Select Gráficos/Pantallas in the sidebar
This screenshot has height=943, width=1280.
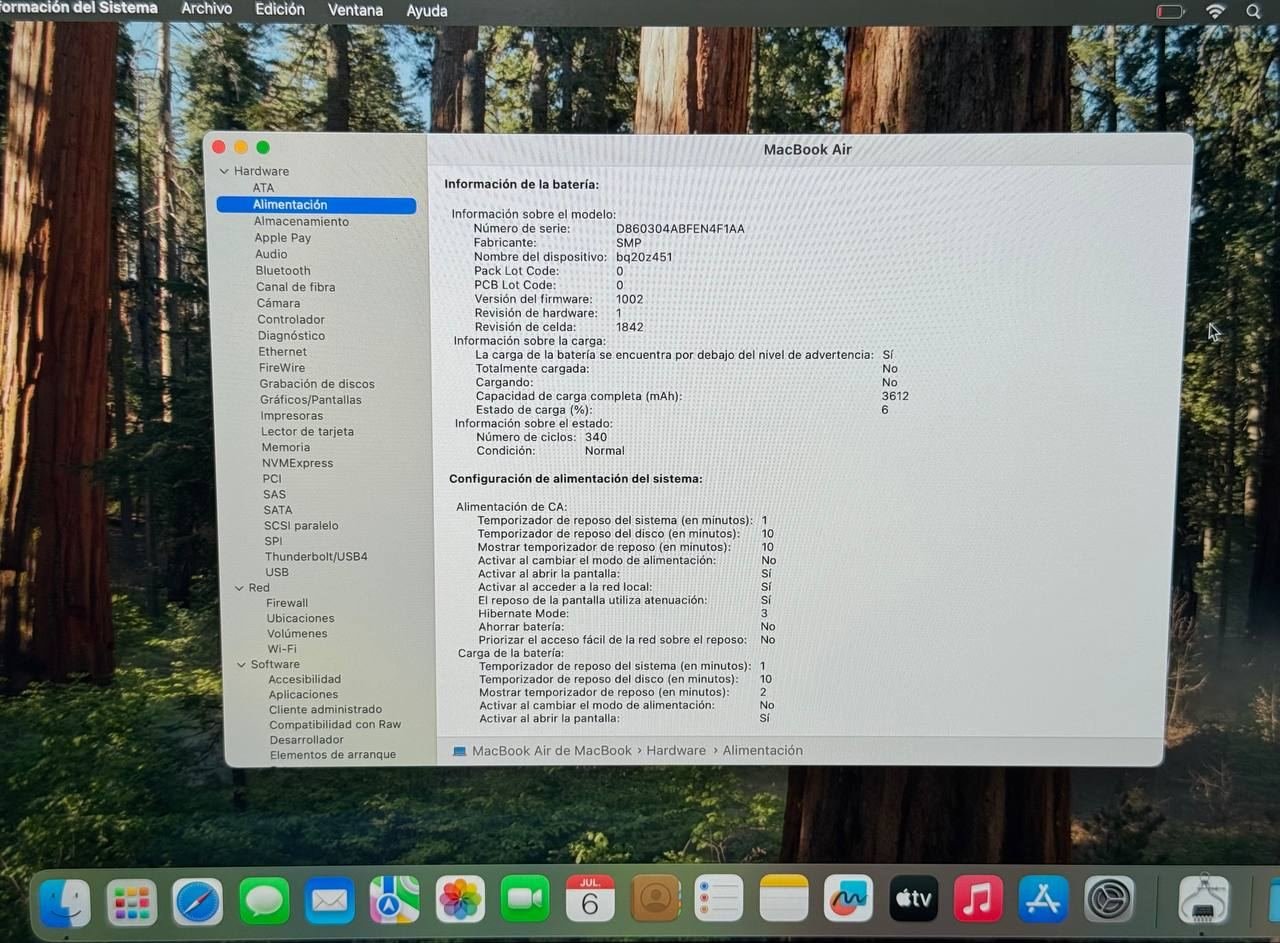[311, 399]
